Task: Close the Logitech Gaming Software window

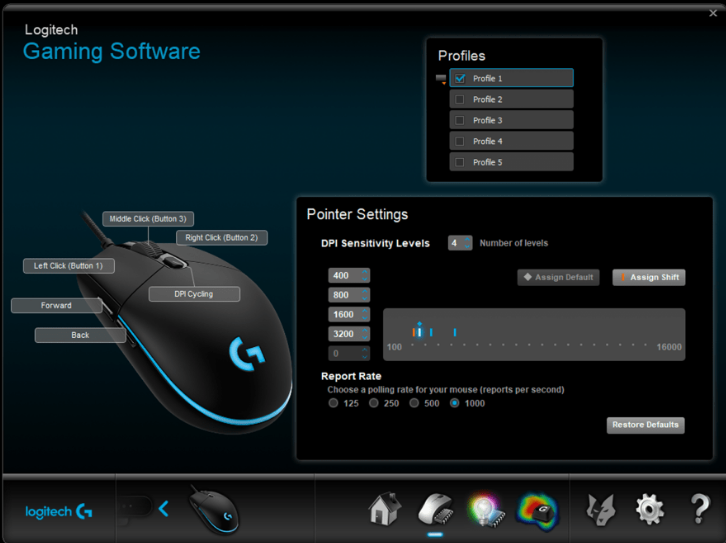Action: pyautogui.click(x=713, y=13)
